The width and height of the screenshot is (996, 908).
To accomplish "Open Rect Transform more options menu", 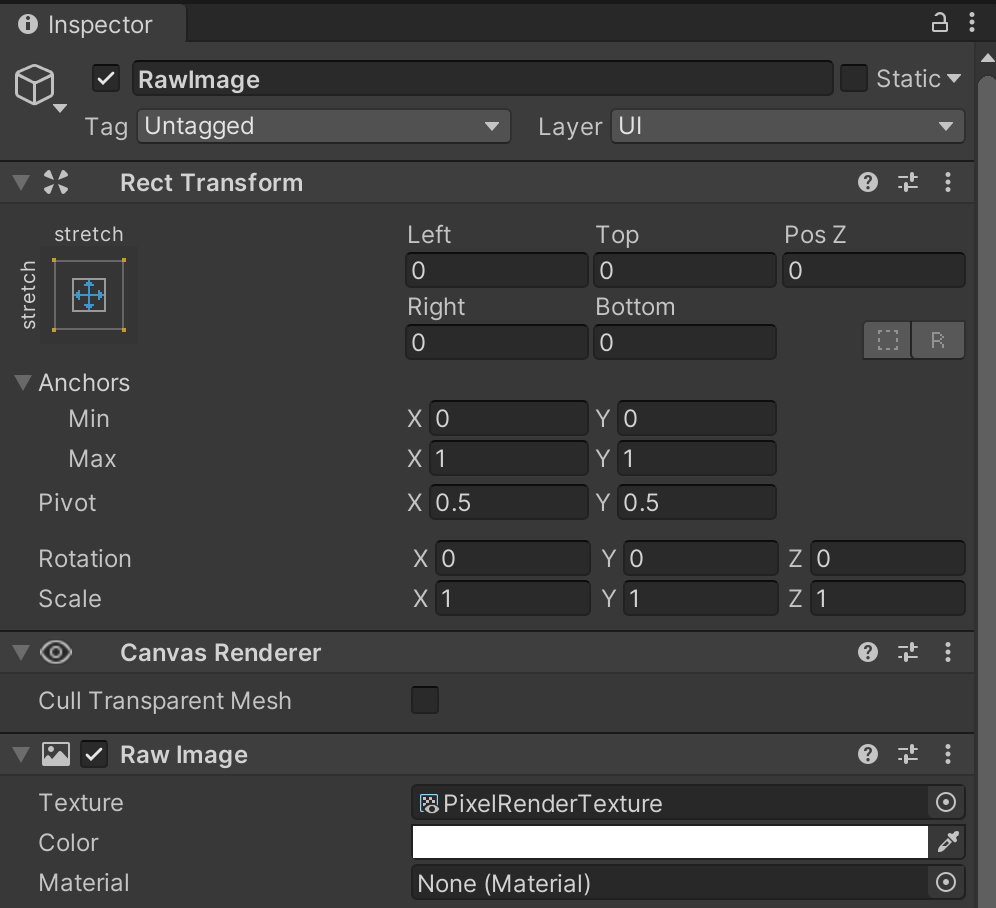I will (x=948, y=182).
